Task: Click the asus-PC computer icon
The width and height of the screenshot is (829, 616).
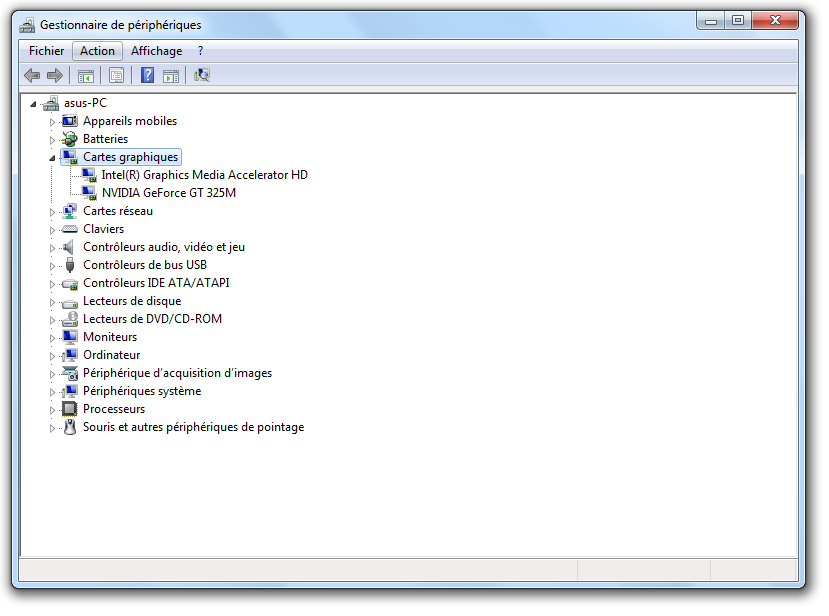Action: (51, 103)
